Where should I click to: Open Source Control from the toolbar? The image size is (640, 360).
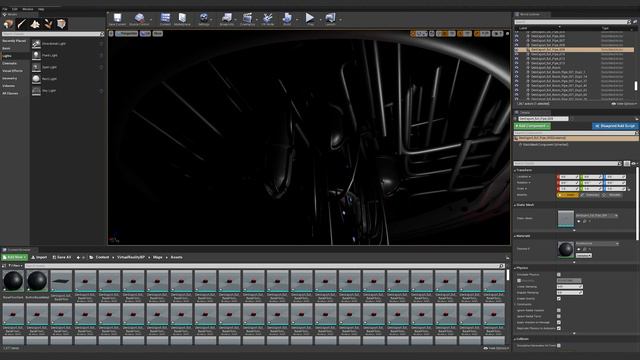coord(139,19)
